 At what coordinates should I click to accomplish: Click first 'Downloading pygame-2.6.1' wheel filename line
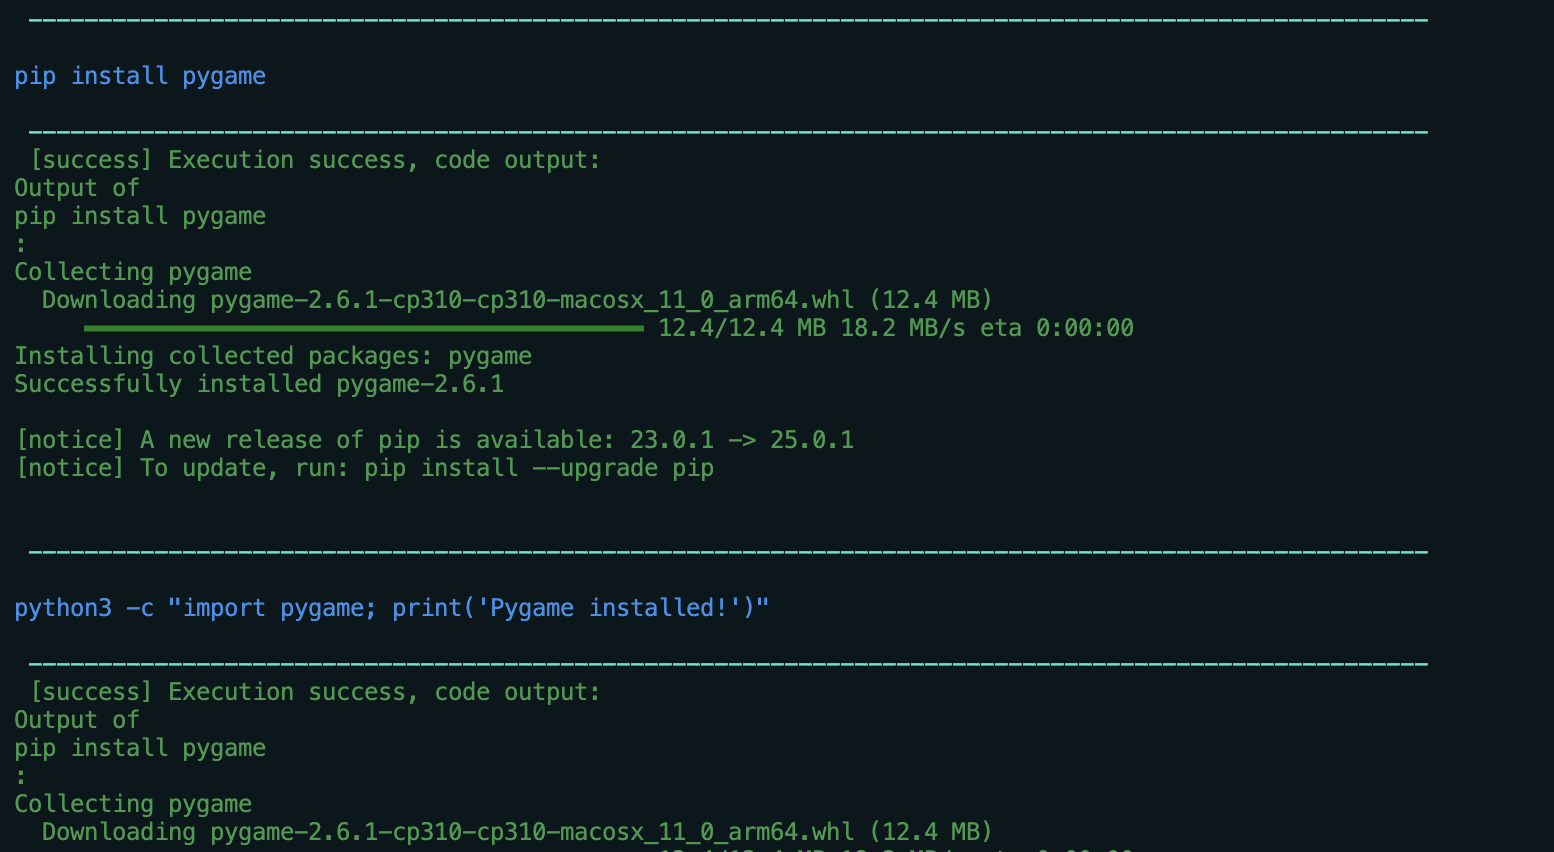pyautogui.click(x=517, y=300)
